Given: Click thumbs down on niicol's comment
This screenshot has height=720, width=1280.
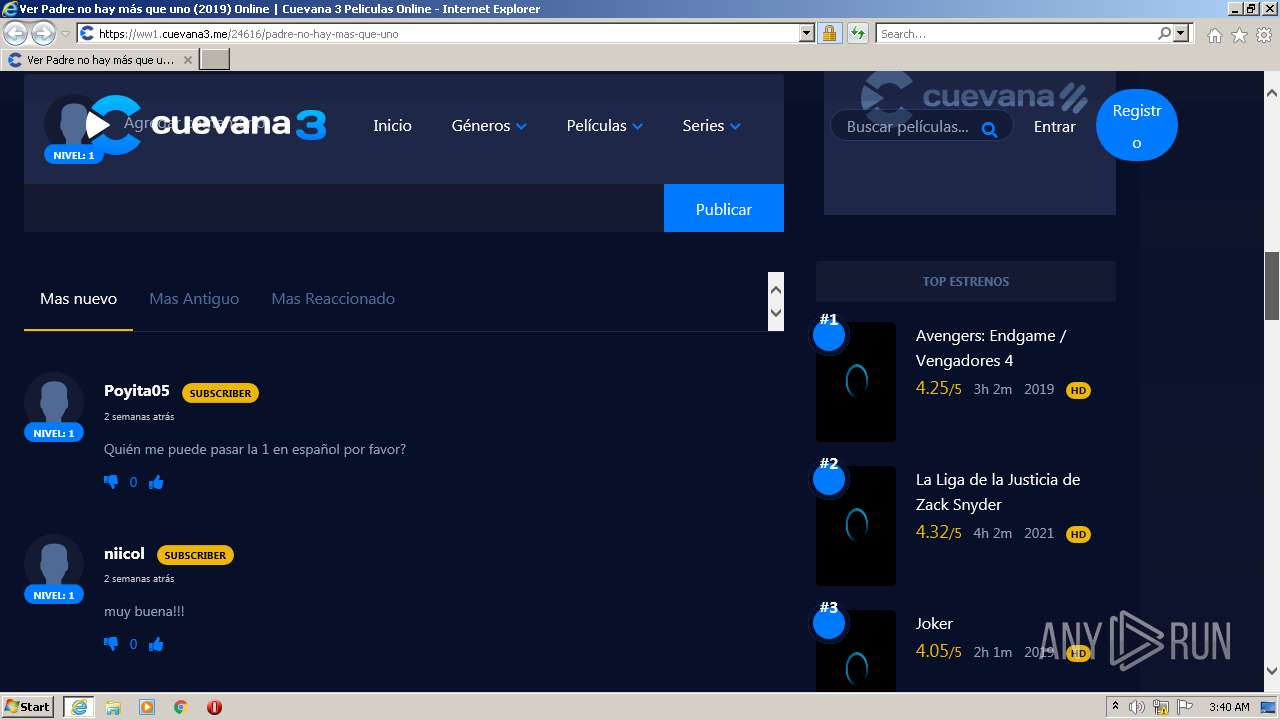Looking at the screenshot, I should 111,644.
